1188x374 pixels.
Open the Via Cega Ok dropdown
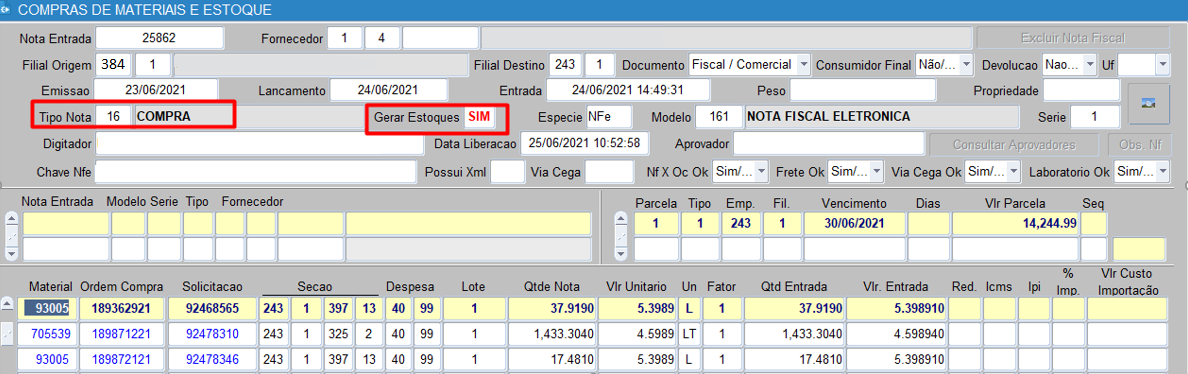click(x=1015, y=172)
